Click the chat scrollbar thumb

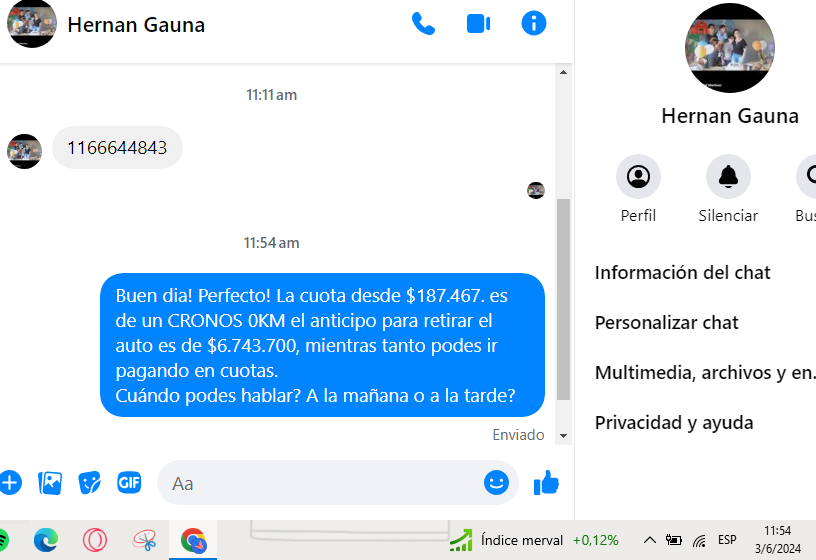click(563, 299)
